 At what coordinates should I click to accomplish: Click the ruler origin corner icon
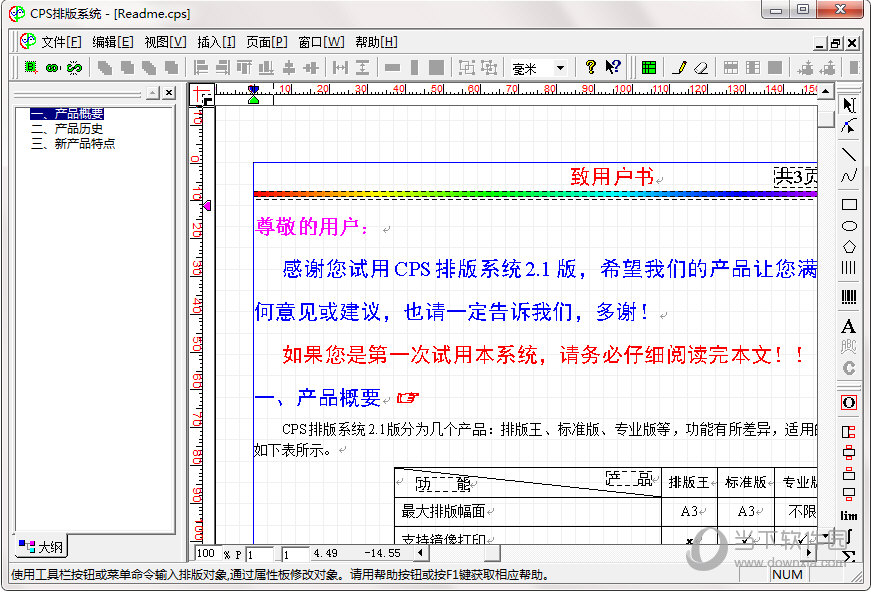202,94
